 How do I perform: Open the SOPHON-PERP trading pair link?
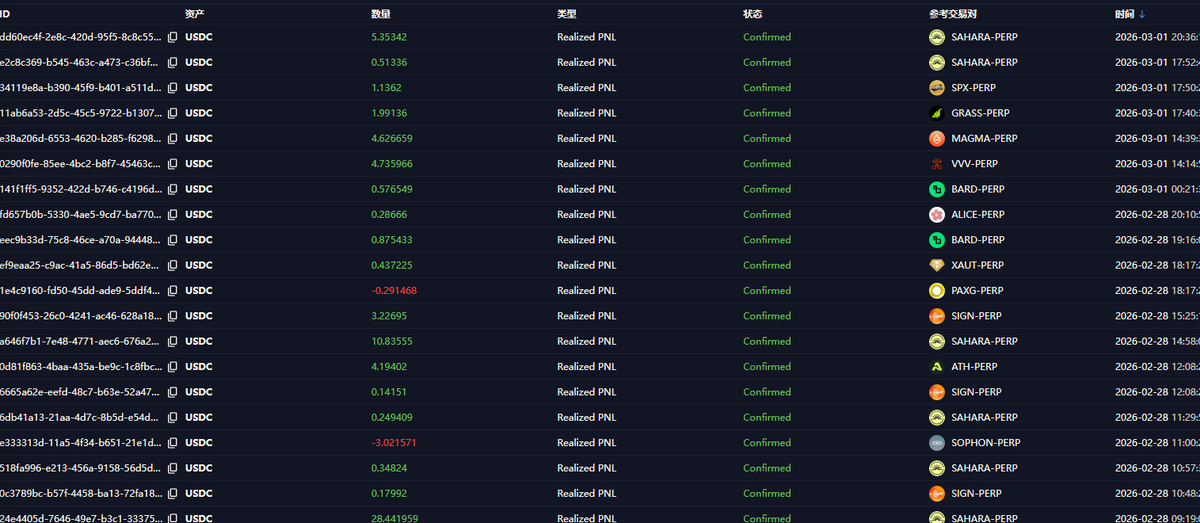pyautogui.click(x=985, y=443)
